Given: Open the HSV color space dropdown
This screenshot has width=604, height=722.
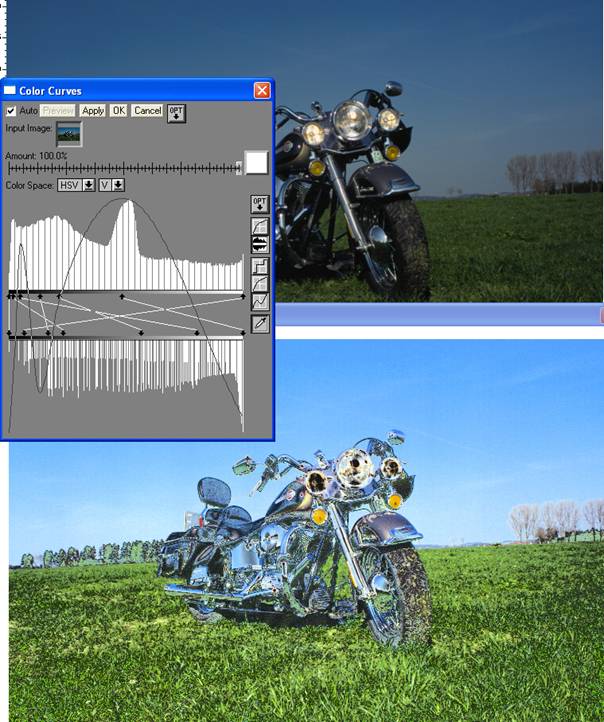Looking at the screenshot, I should point(76,185).
